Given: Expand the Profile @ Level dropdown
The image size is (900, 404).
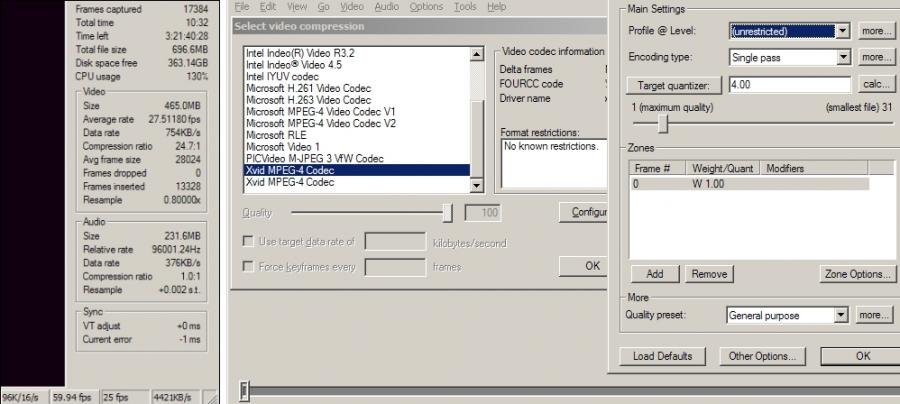Looking at the screenshot, I should click(842, 31).
